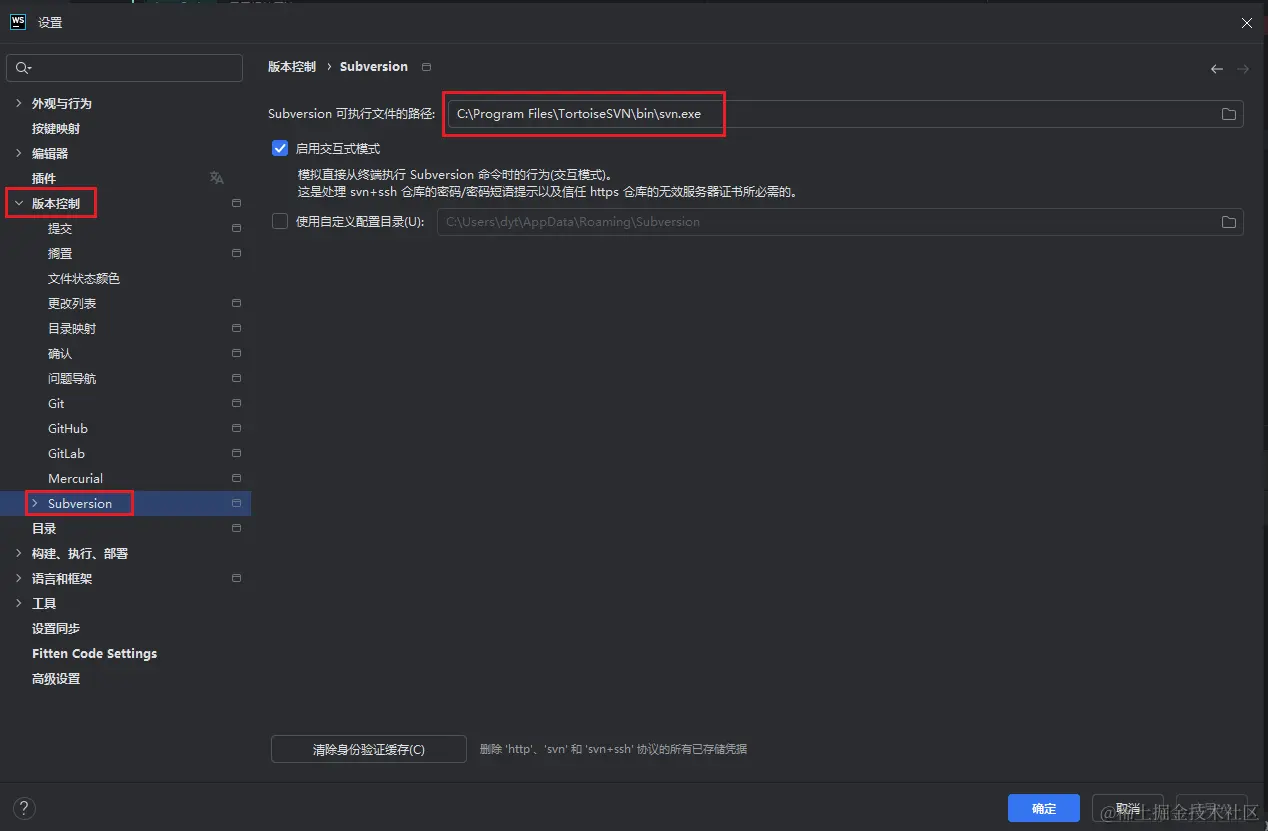Click project-level icon beside Mercurial row

point(236,478)
